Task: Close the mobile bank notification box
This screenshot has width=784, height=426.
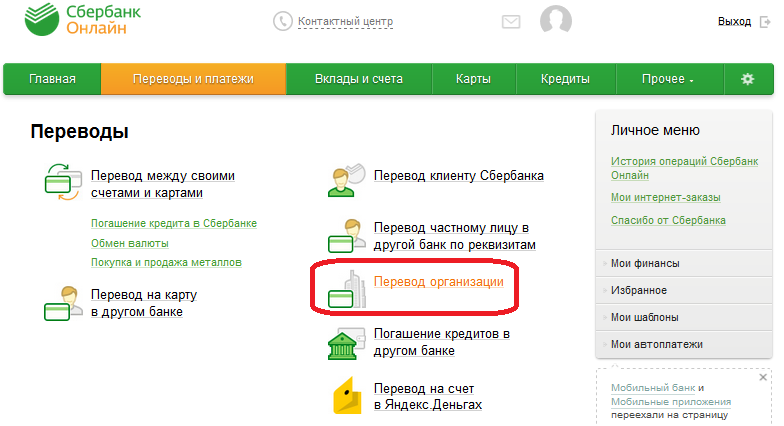Action: pos(763,378)
